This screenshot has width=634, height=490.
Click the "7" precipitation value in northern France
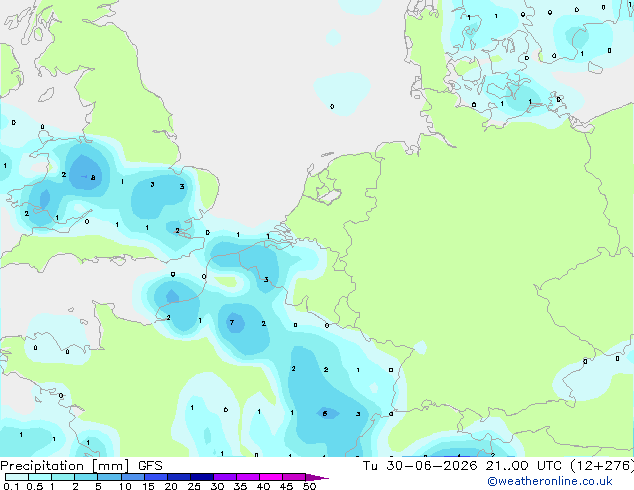[232, 322]
